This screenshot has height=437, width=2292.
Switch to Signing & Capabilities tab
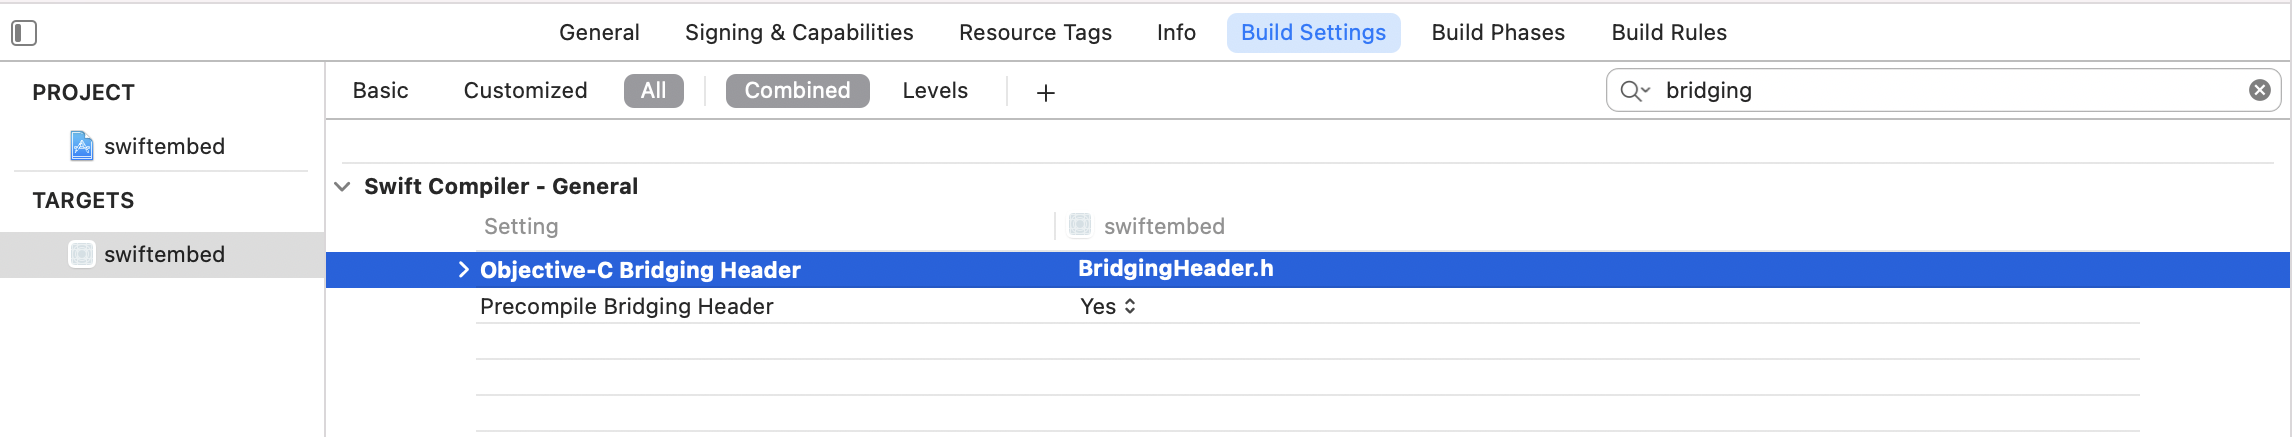(x=799, y=32)
